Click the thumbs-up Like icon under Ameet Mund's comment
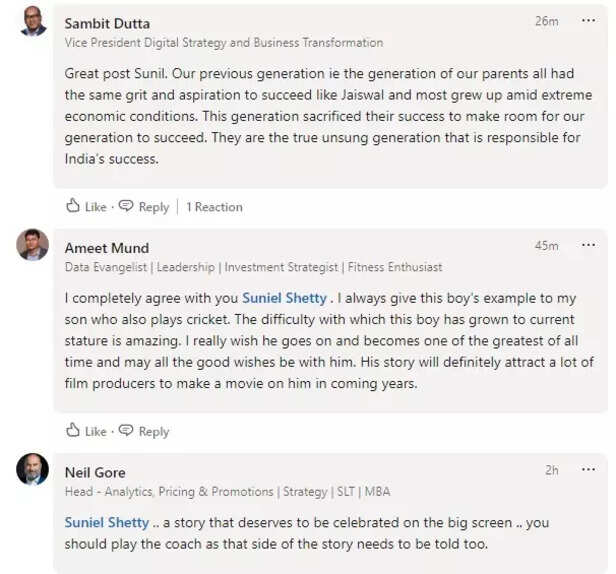The image size is (616, 574). point(73,431)
